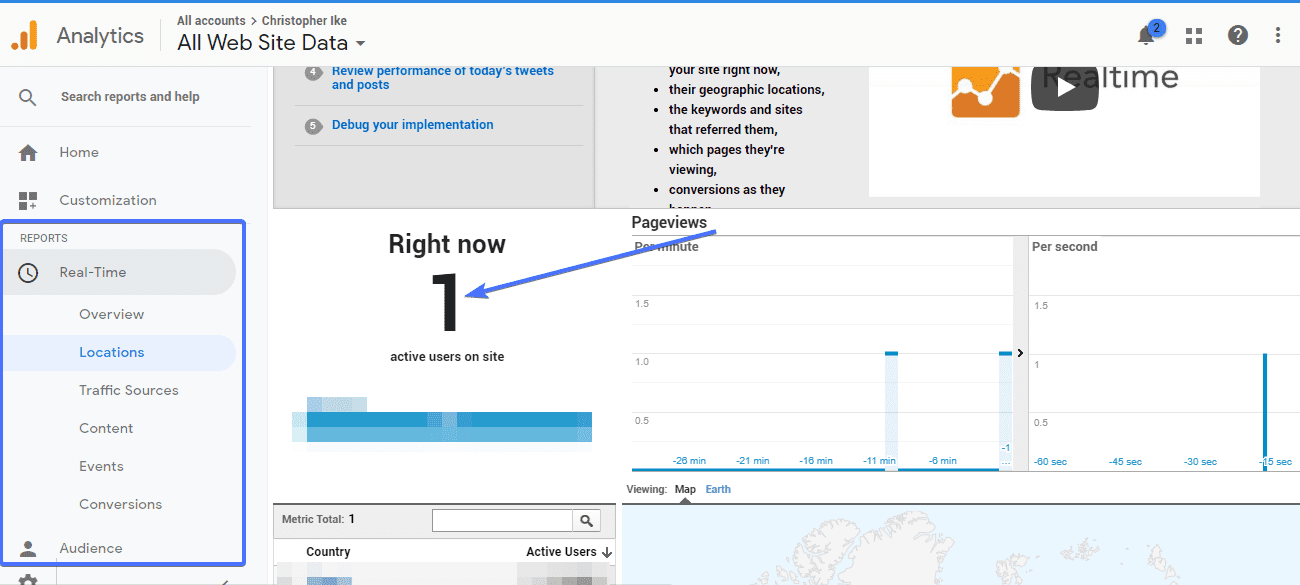Open the All Web Site Data dropdown
This screenshot has height=585, width=1300.
click(271, 42)
